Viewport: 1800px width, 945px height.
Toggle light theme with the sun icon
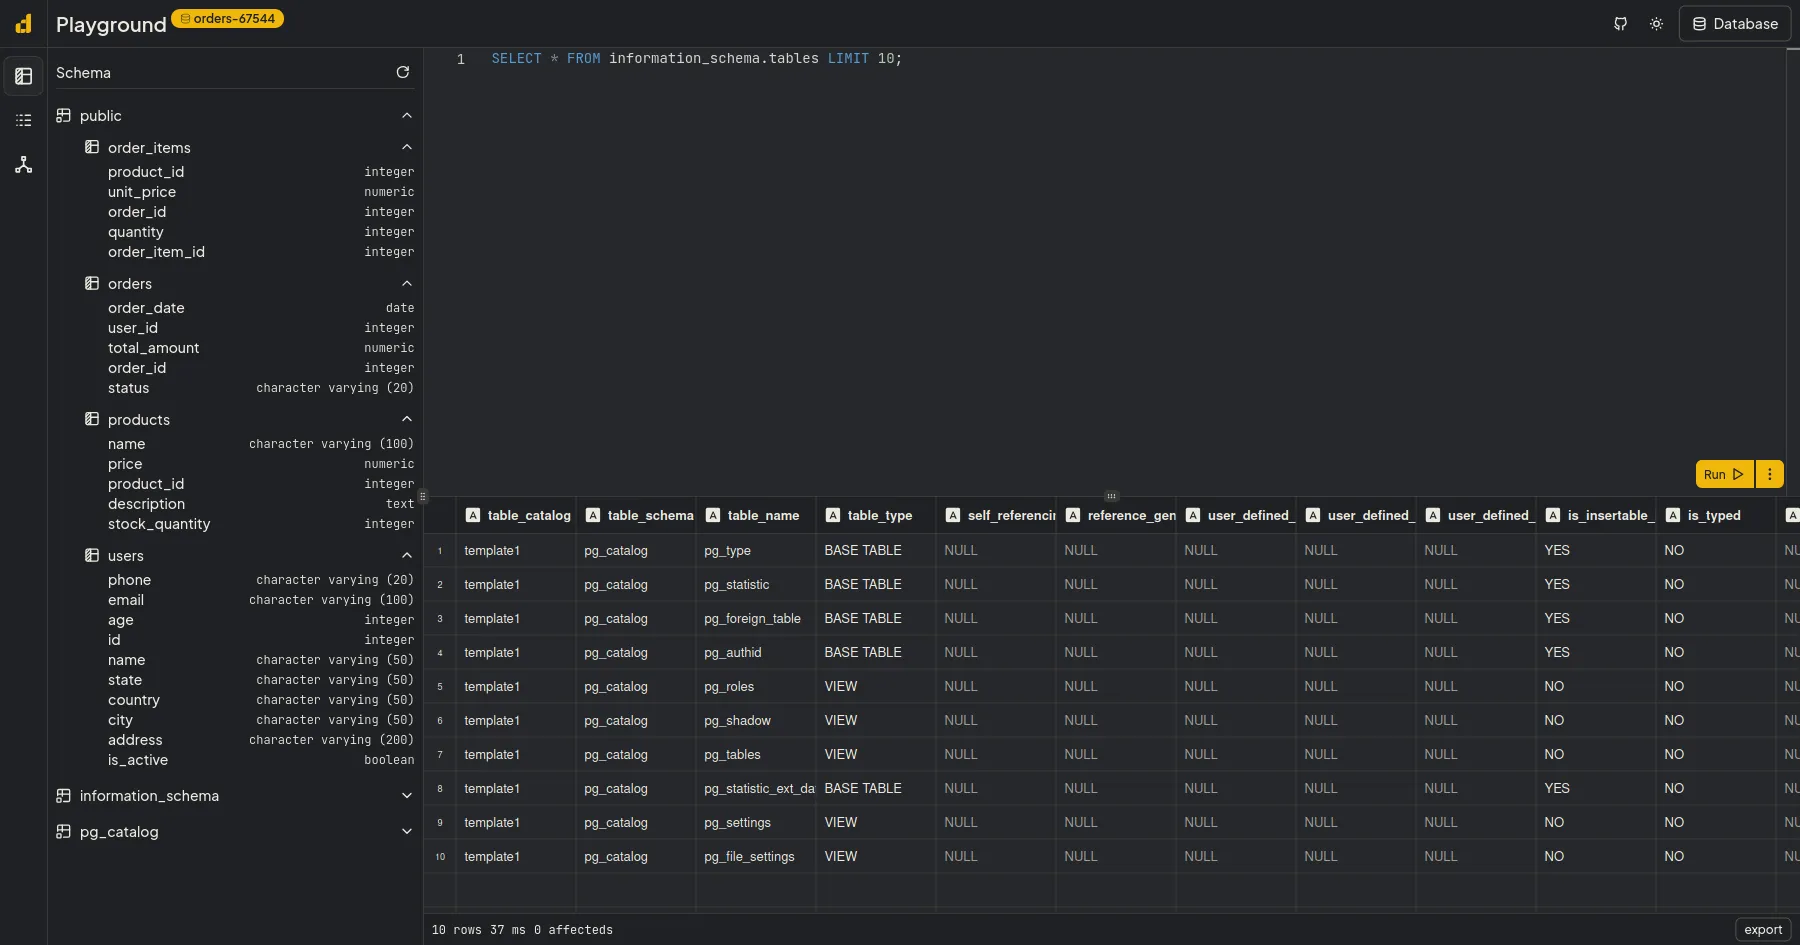(1656, 23)
